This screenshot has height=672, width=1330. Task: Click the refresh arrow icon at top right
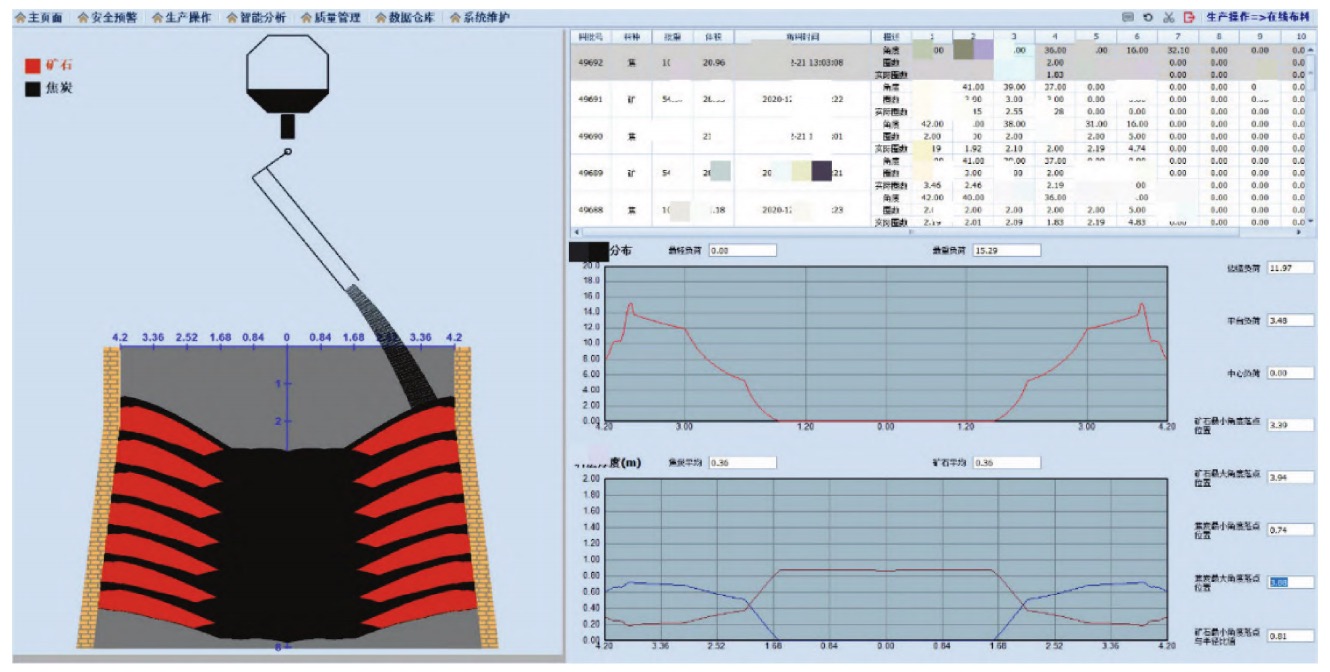tap(1148, 17)
